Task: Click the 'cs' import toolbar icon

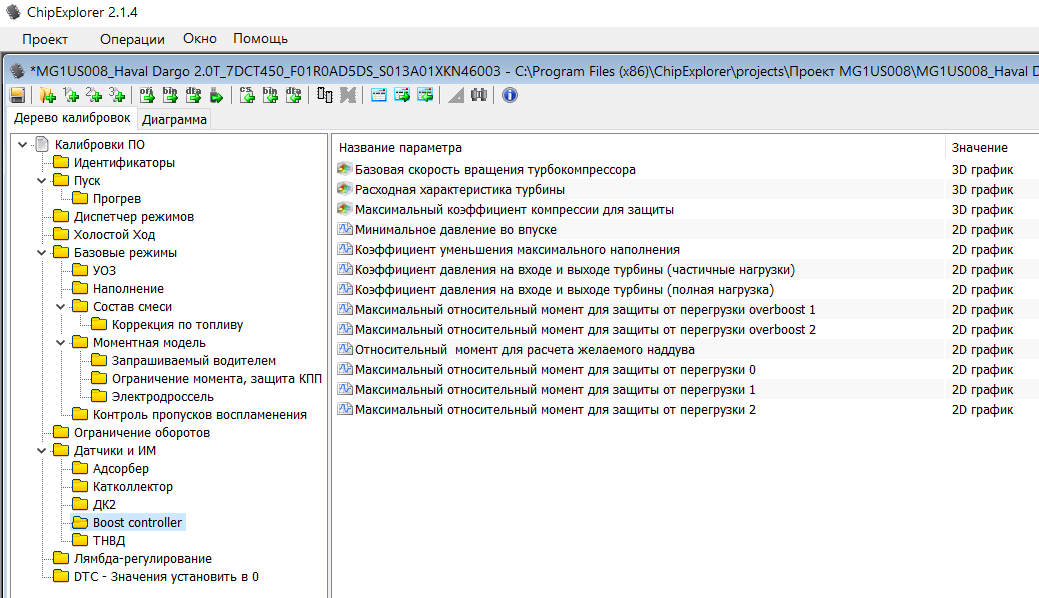Action: click(246, 95)
